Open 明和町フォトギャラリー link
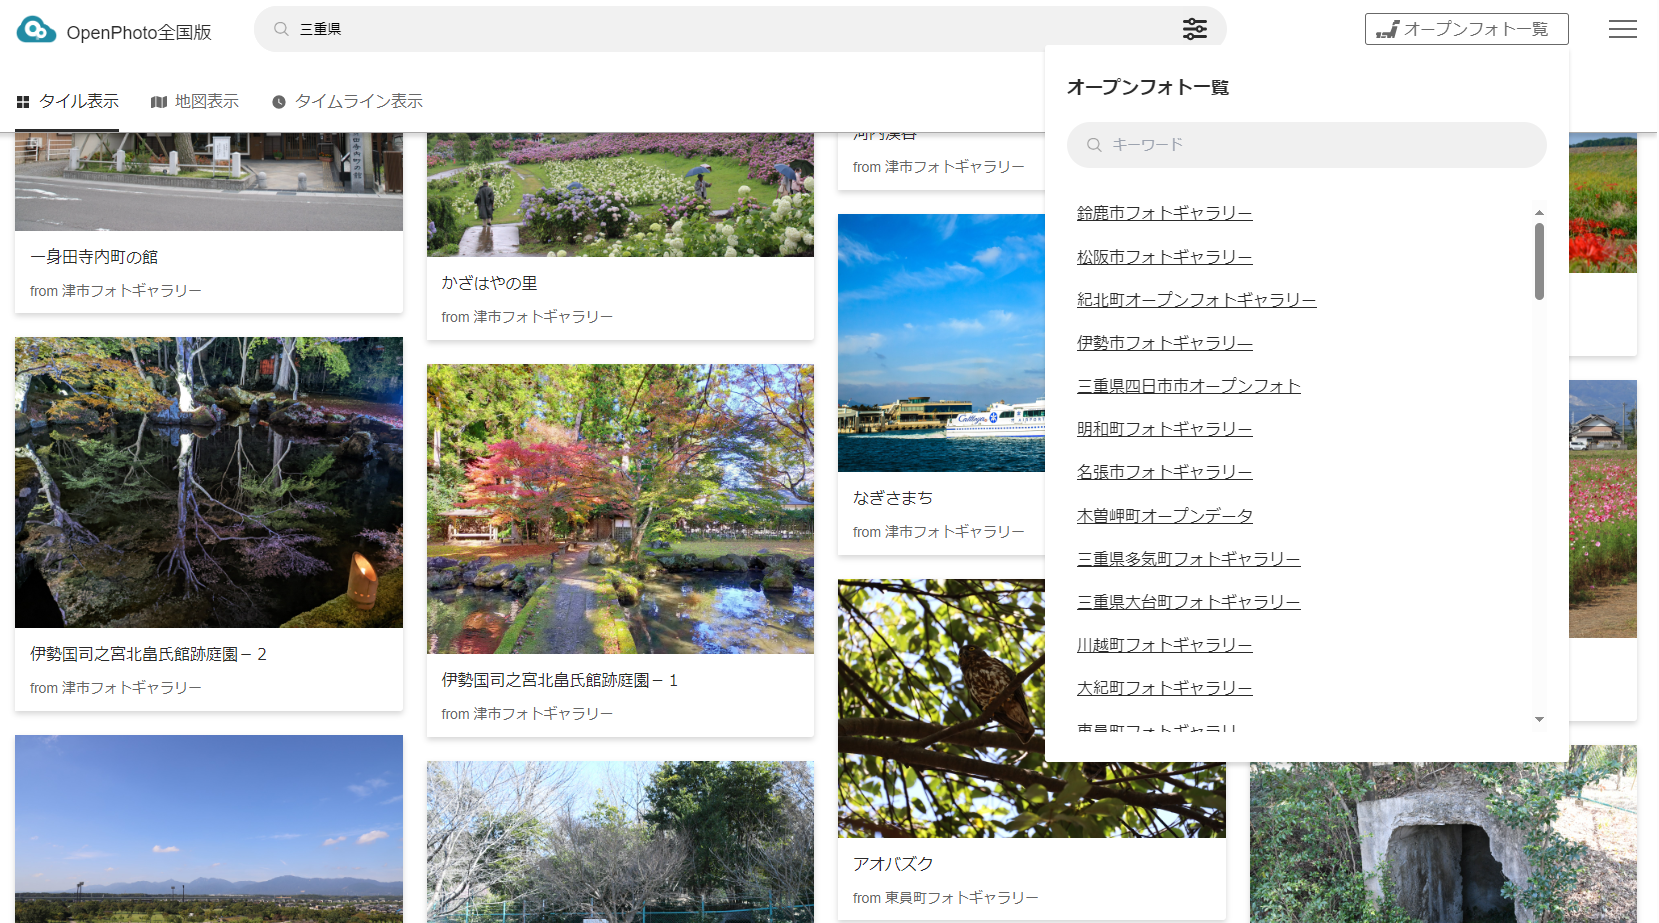Image resolution: width=1659 pixels, height=923 pixels. click(1164, 429)
